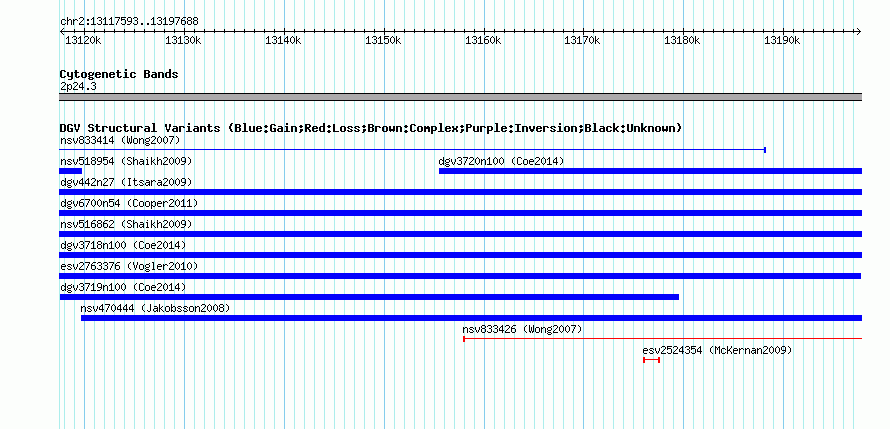
Task: Select the dgv3719n100 (Coe2014) label
Action: point(123,287)
